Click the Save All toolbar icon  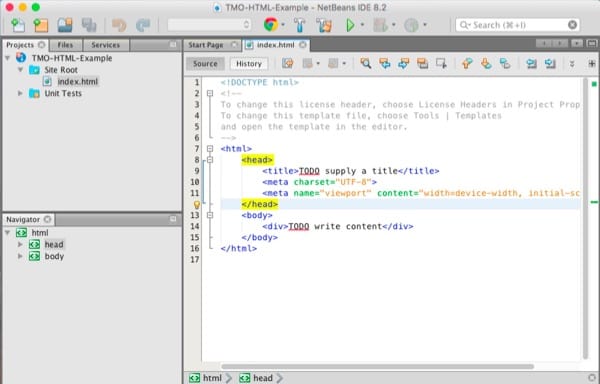click(x=89, y=25)
